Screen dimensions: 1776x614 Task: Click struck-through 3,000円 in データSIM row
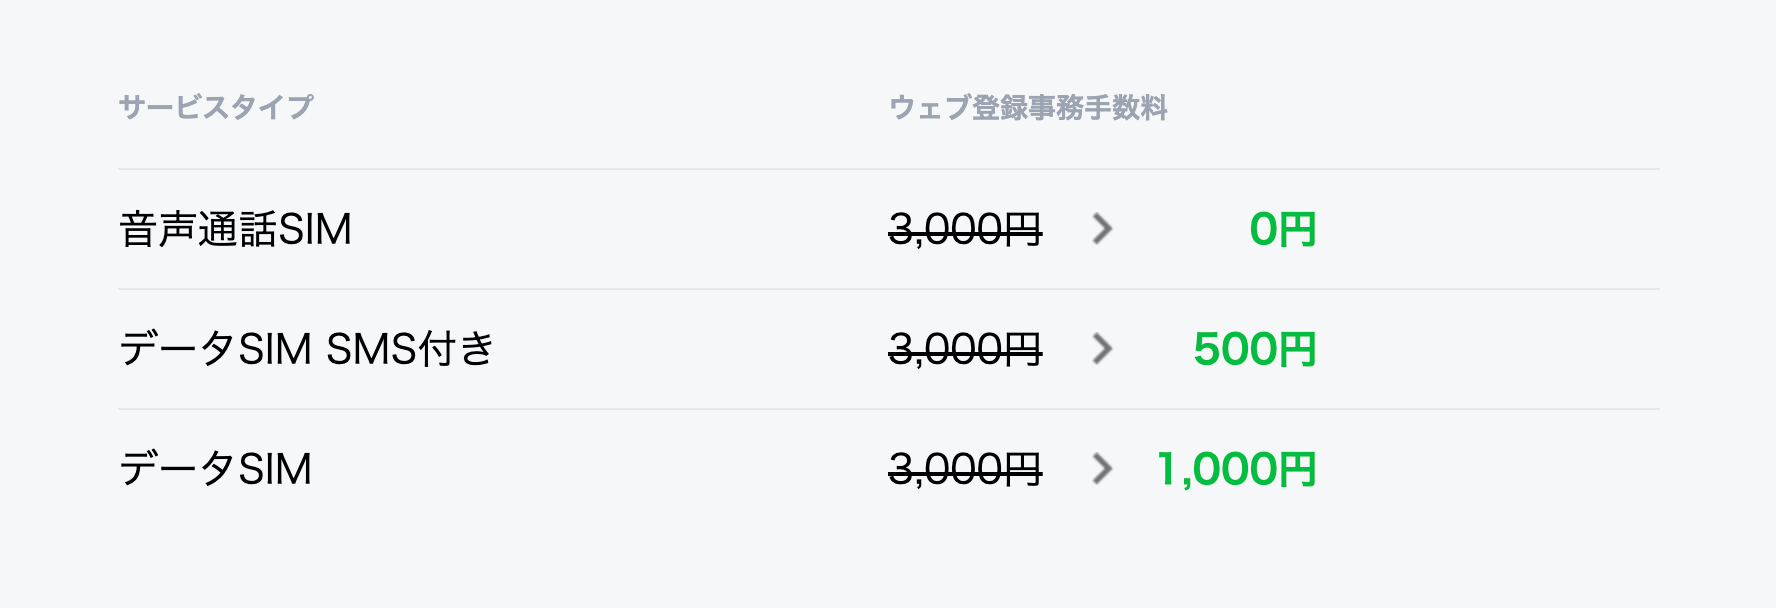pos(965,469)
